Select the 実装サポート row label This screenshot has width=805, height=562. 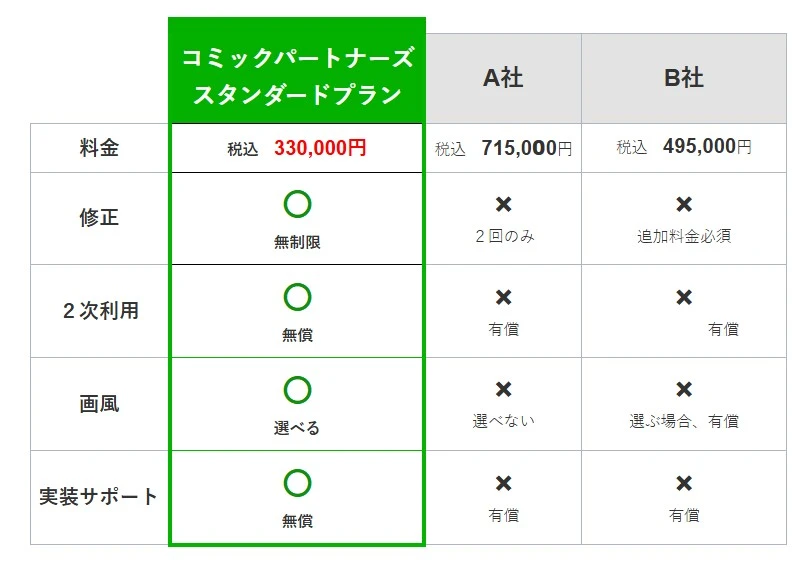[99, 497]
